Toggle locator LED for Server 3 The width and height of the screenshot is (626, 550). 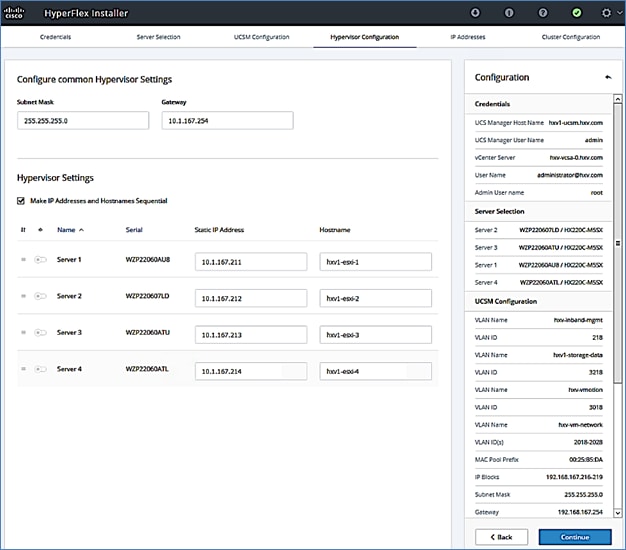point(40,332)
